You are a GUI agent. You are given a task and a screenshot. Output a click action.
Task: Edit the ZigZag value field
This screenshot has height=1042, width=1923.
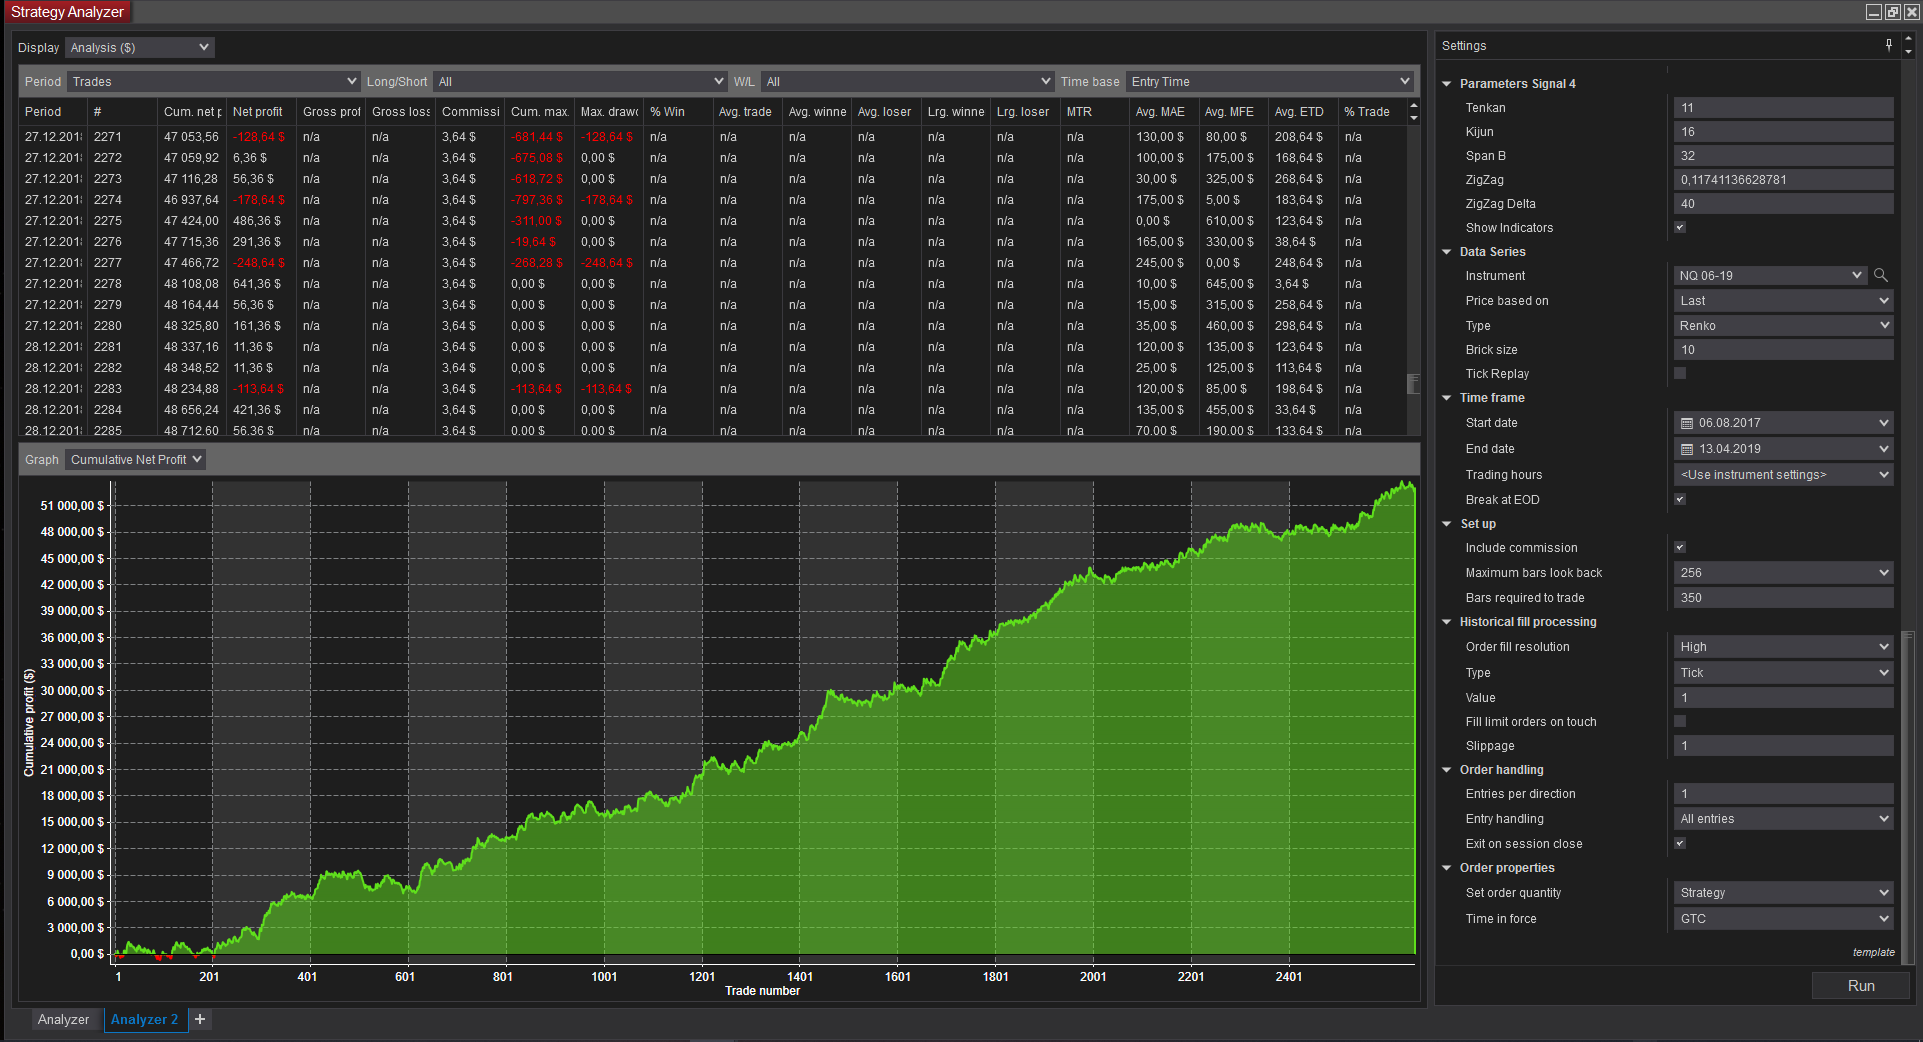point(1784,180)
